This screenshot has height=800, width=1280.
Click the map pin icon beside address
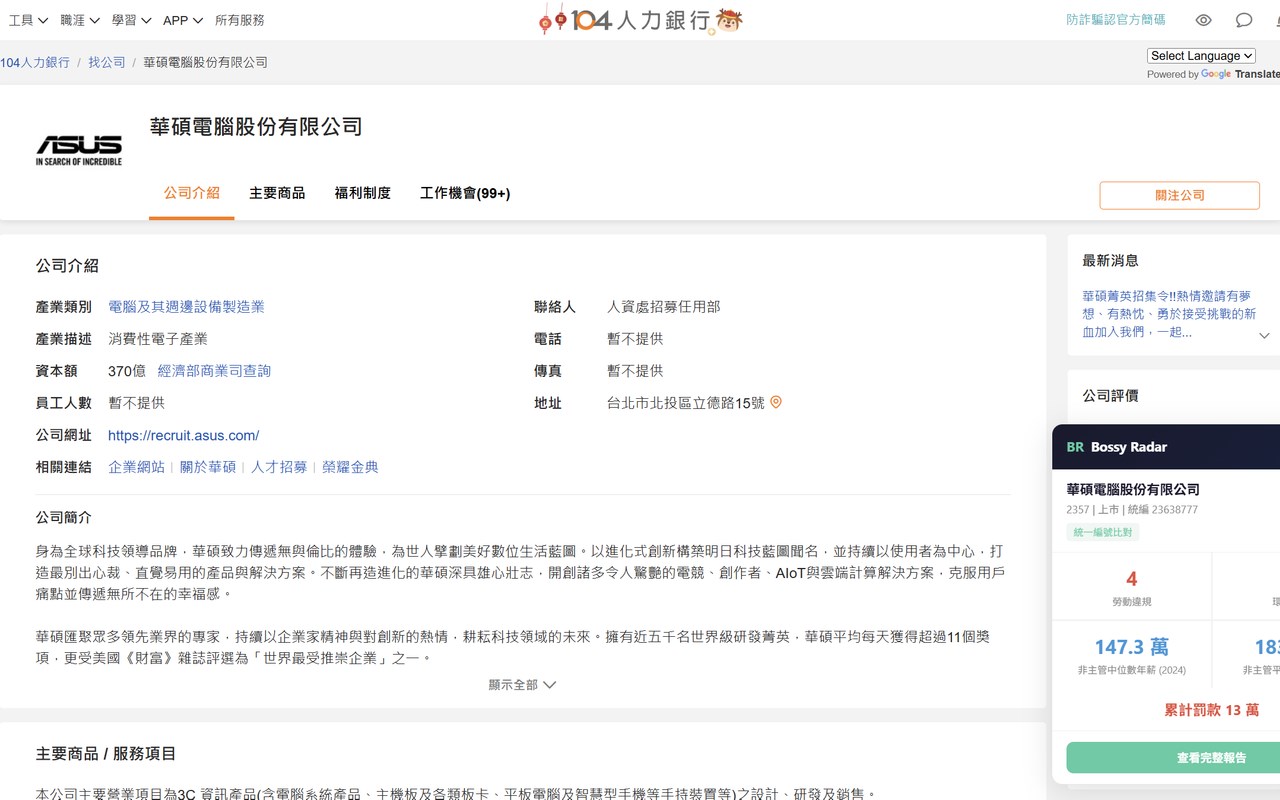(x=776, y=402)
